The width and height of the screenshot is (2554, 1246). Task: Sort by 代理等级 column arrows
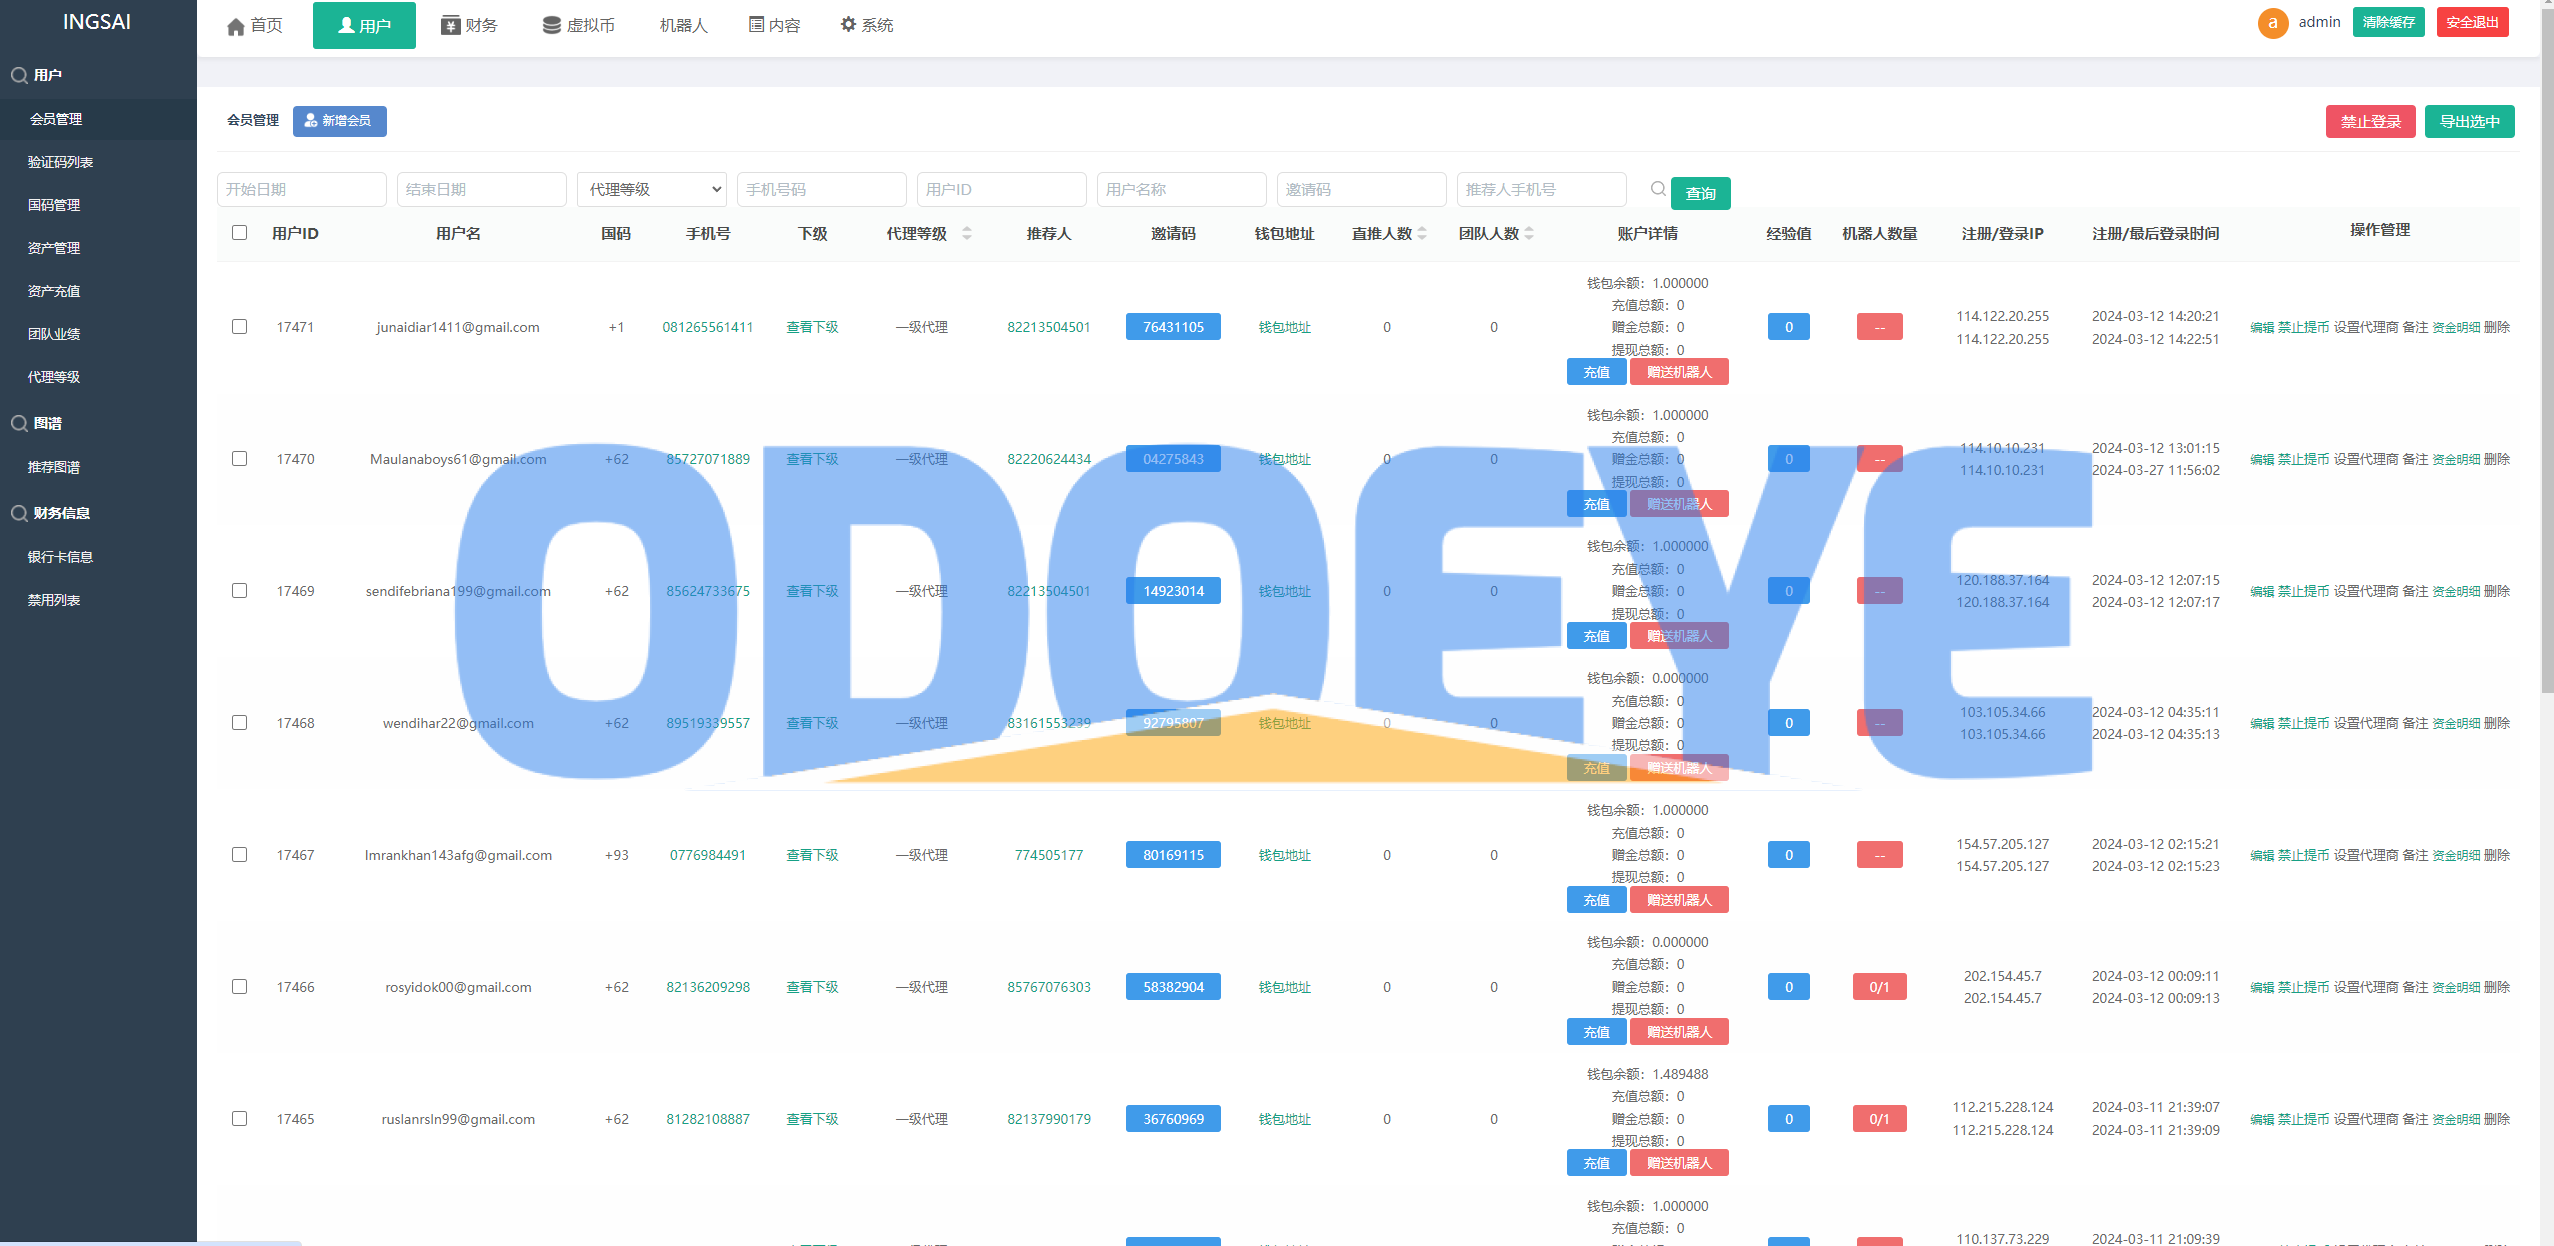[967, 233]
